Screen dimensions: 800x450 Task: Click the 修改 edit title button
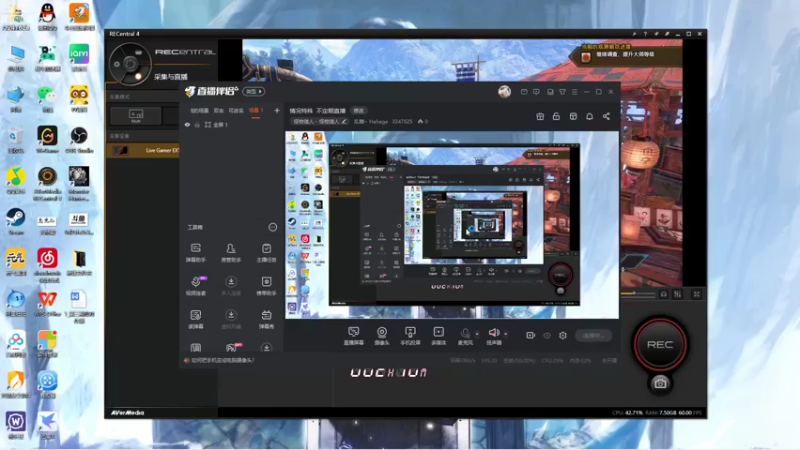pyautogui.click(x=359, y=111)
